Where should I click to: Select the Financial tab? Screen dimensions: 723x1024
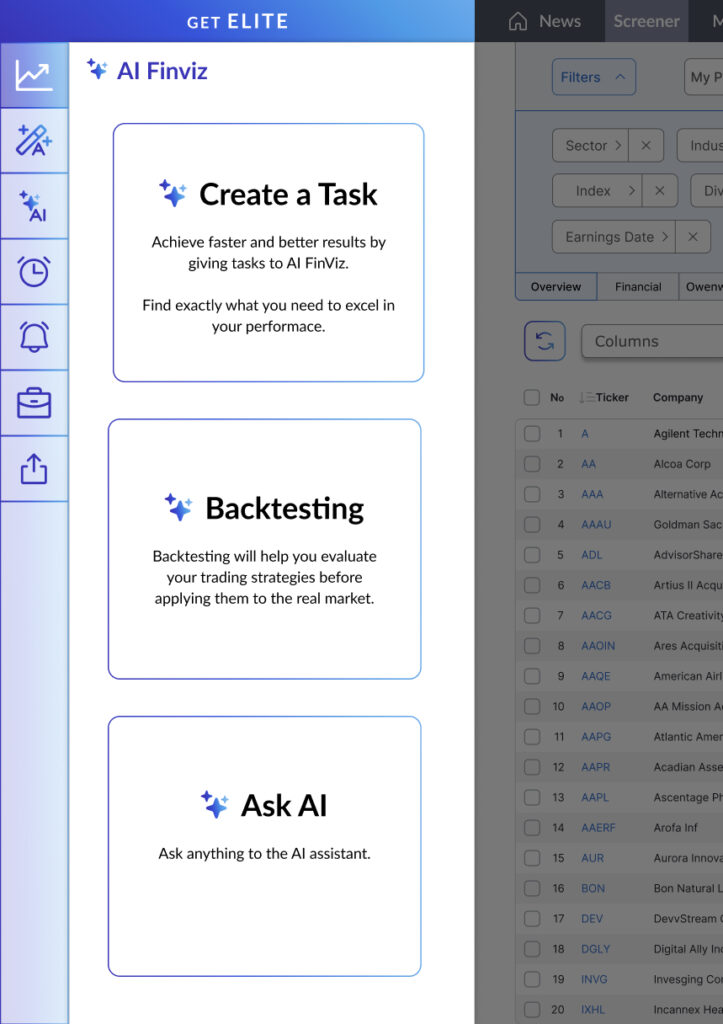638,287
